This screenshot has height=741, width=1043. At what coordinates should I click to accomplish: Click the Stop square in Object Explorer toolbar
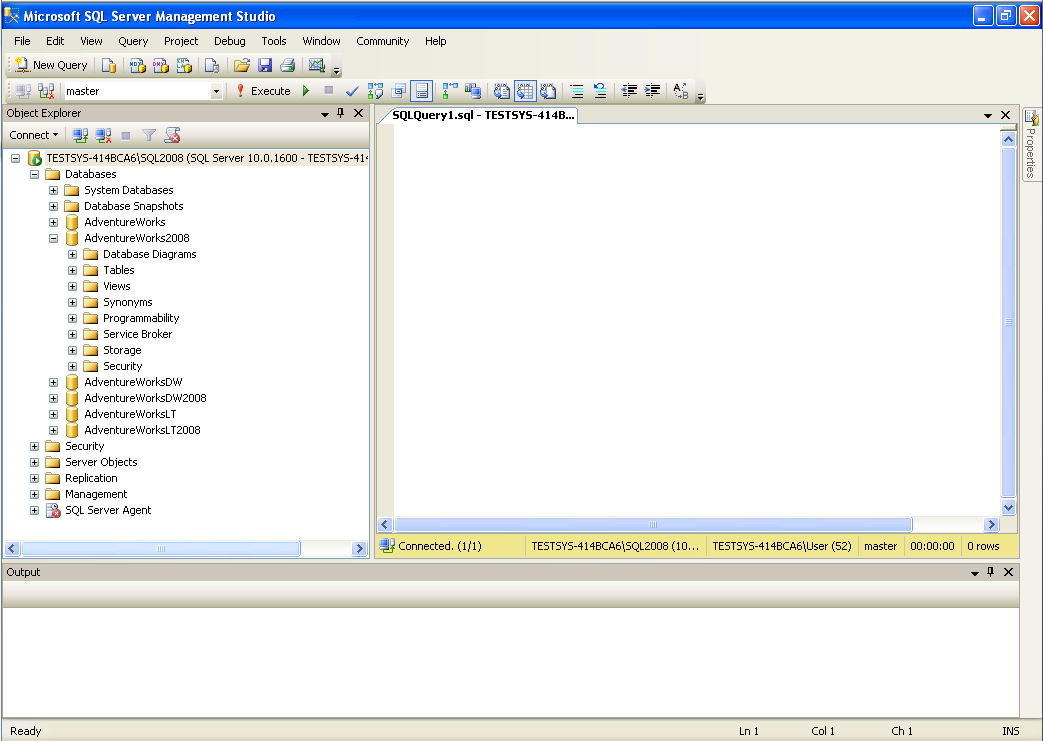pos(126,136)
